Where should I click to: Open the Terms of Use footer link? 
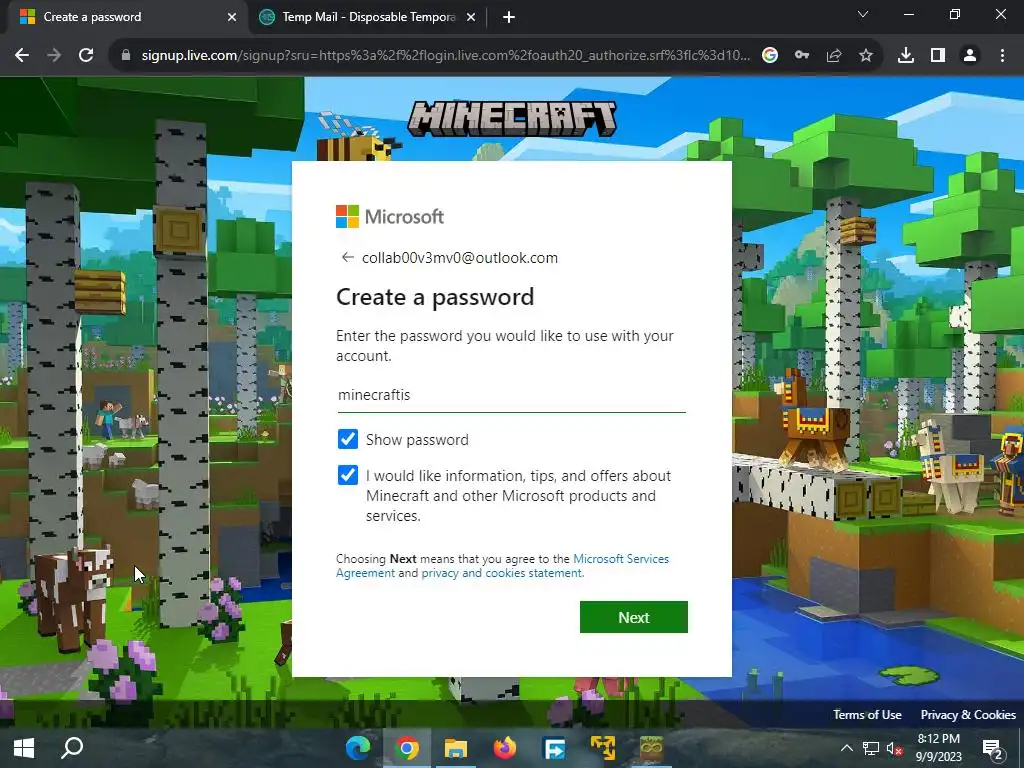[x=867, y=714]
